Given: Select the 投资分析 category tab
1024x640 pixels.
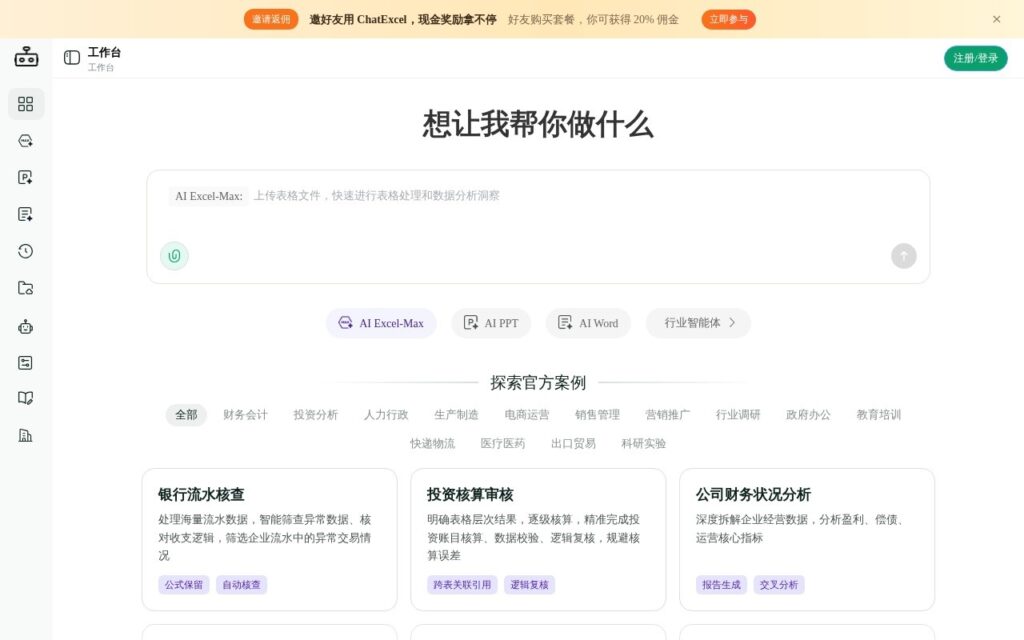Looking at the screenshot, I should [315, 415].
